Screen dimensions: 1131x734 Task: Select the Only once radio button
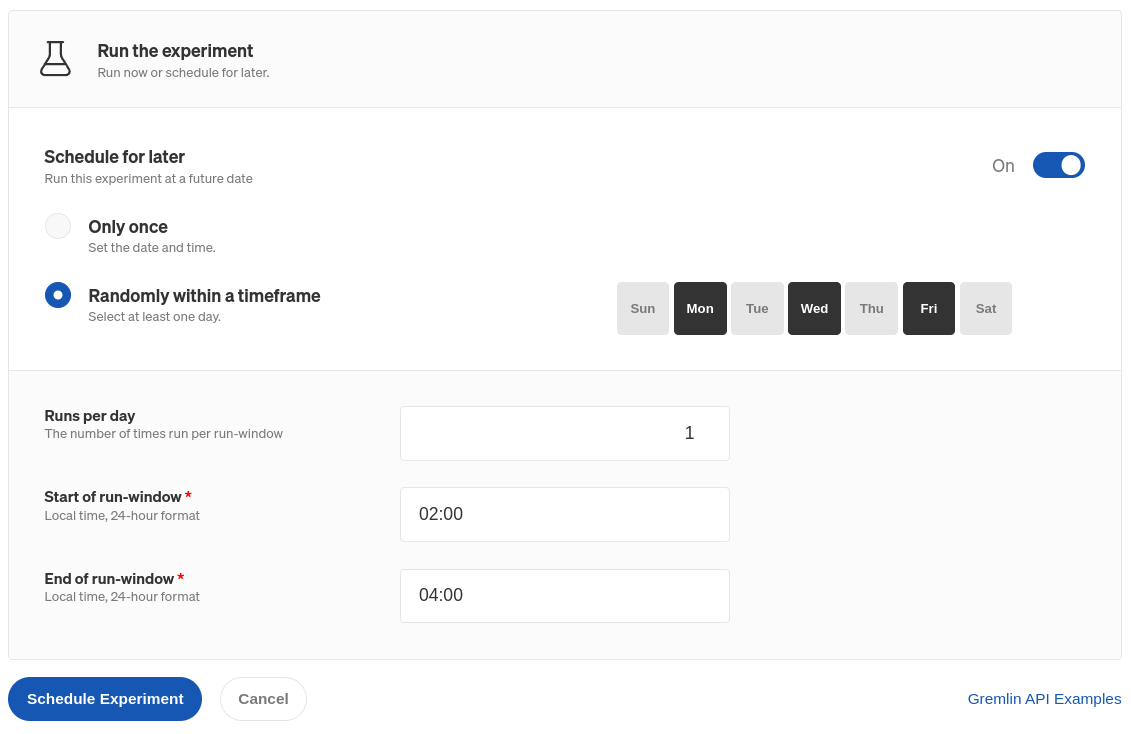[58, 226]
